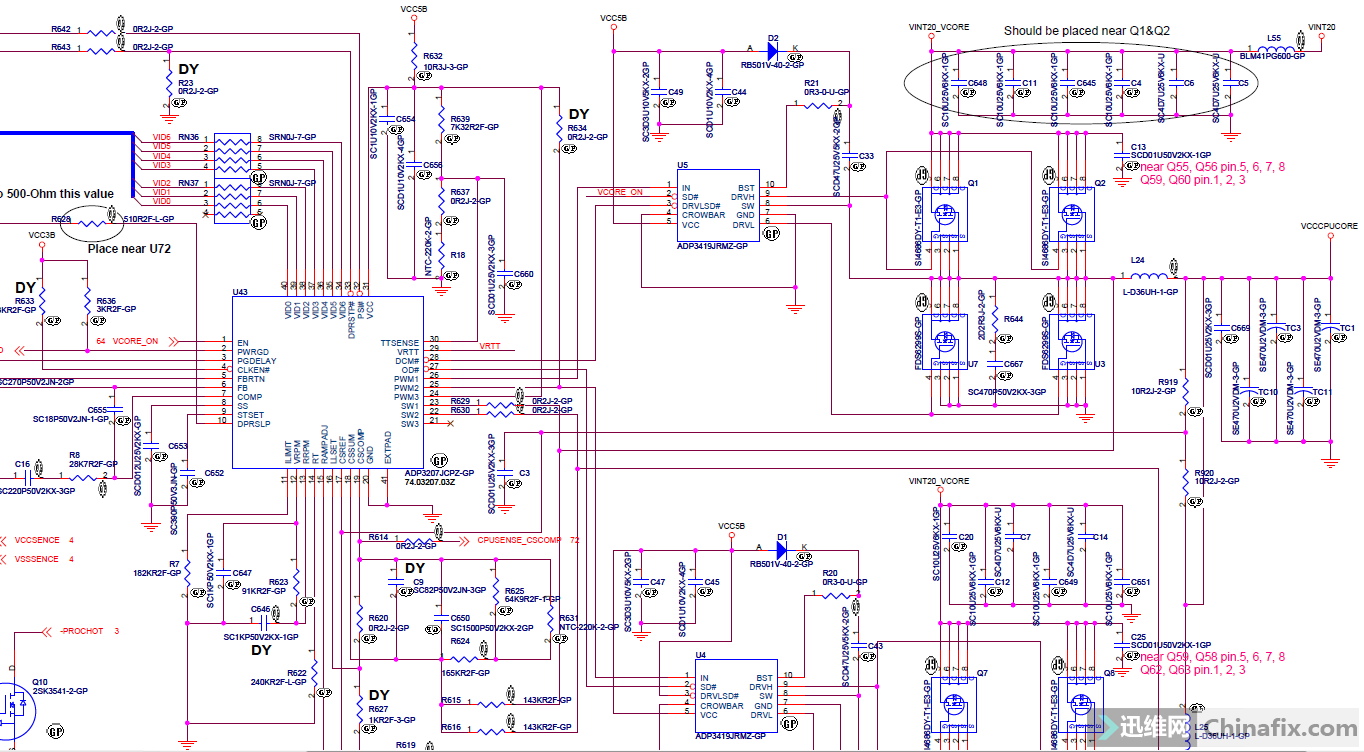
Task: Select the VINT20 net label near L55
Action: [x=1321, y=27]
